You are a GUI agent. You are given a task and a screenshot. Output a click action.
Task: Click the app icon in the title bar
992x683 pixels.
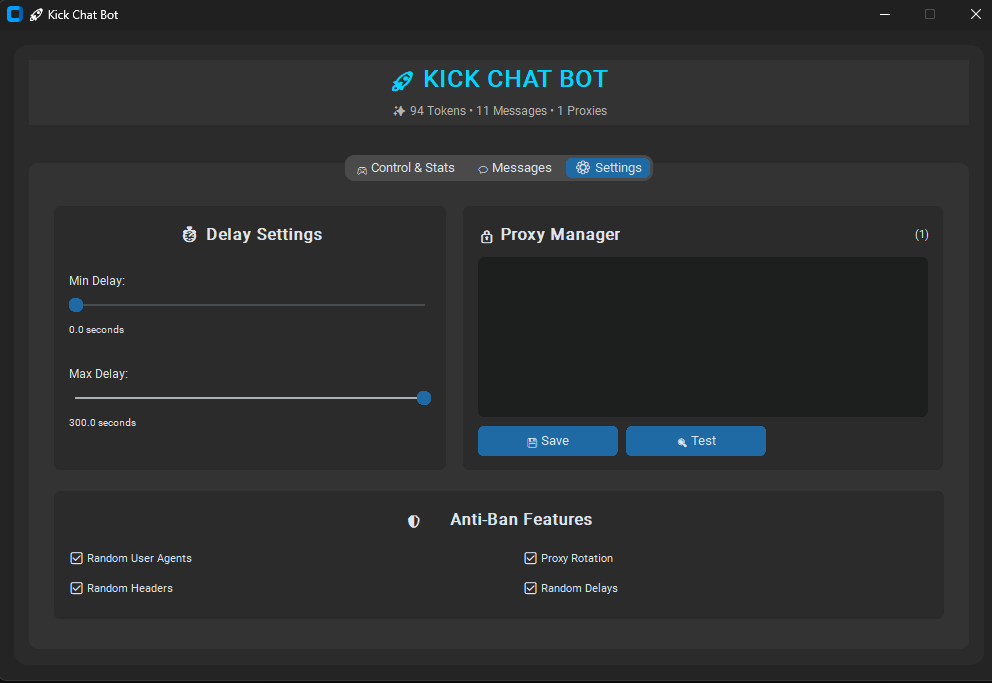15,14
